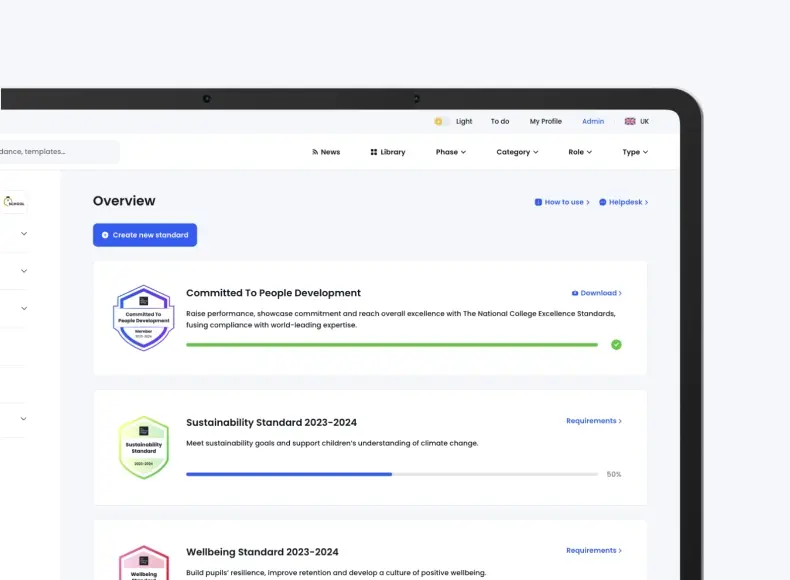Go to My Profile
Viewport: 790px width, 580px height.
pyautogui.click(x=545, y=121)
